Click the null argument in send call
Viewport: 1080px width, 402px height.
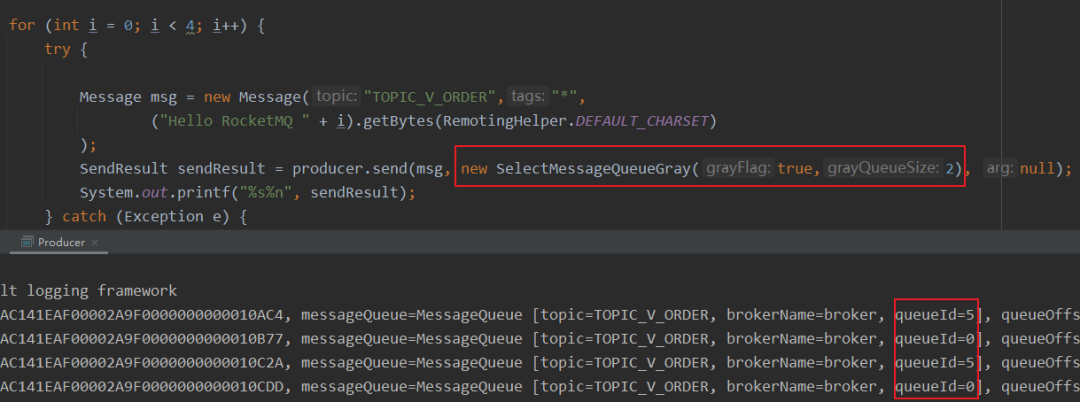point(1037,168)
